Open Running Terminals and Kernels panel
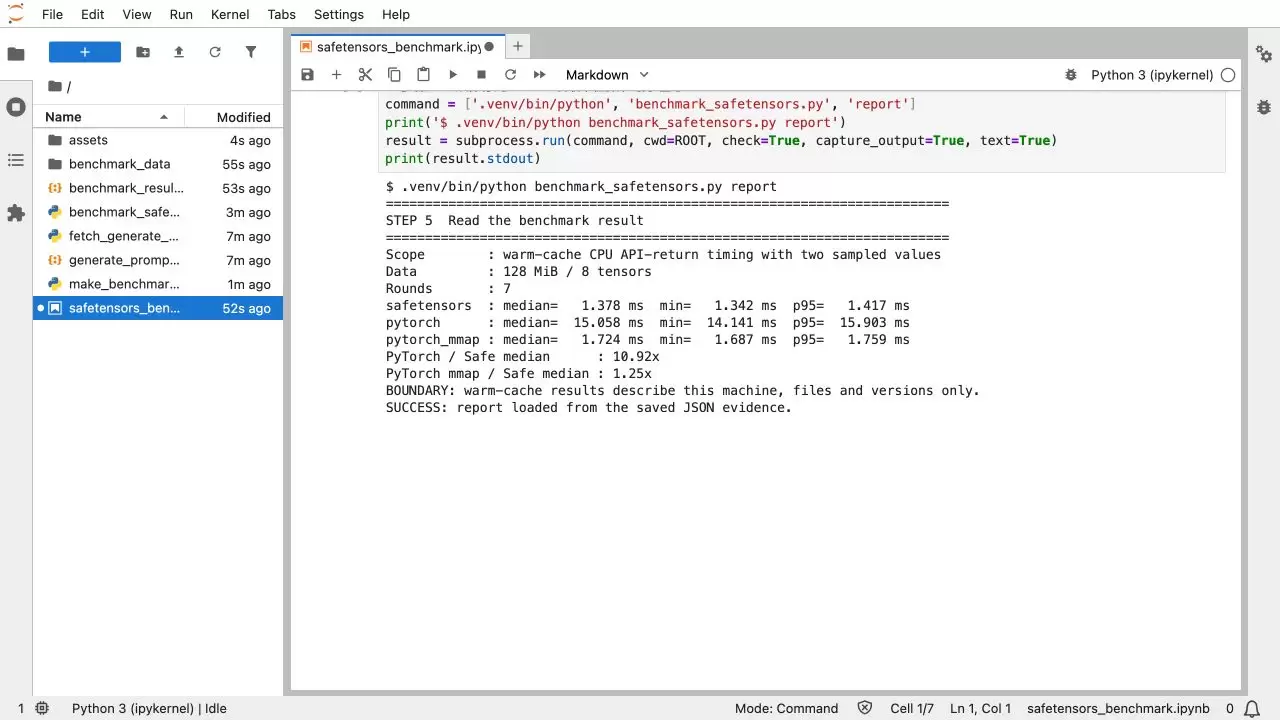 (16, 107)
